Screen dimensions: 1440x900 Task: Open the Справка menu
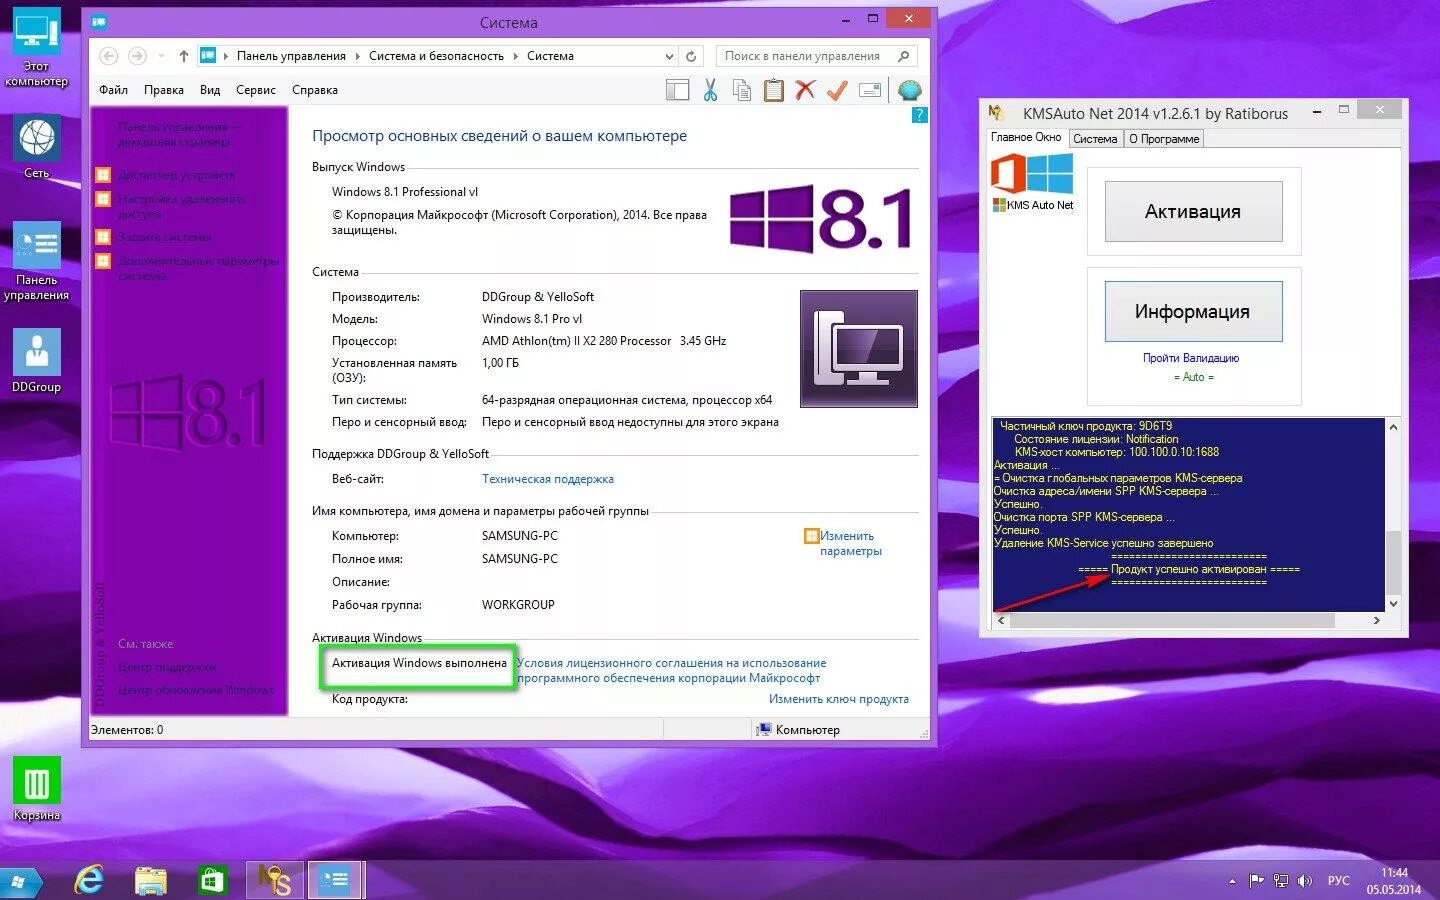314,90
